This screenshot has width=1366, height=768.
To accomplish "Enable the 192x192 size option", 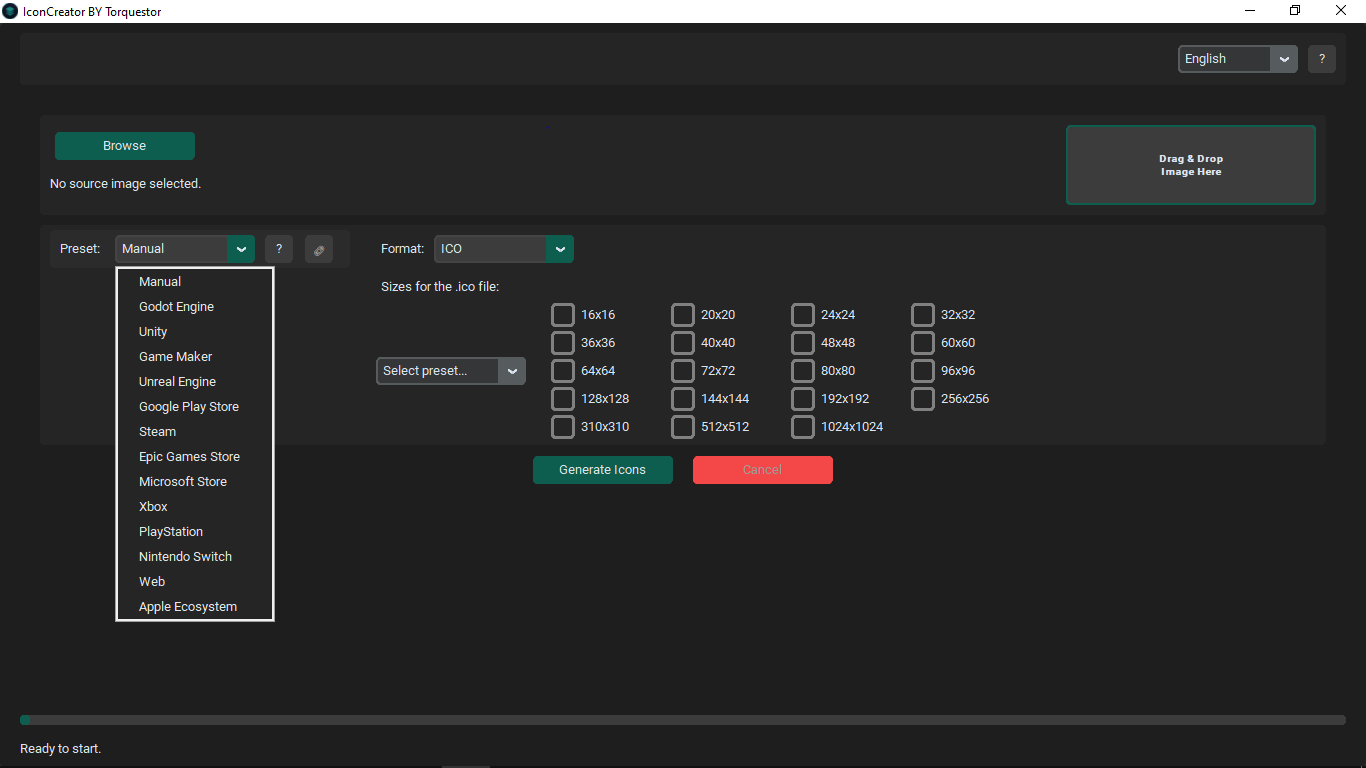I will 803,399.
